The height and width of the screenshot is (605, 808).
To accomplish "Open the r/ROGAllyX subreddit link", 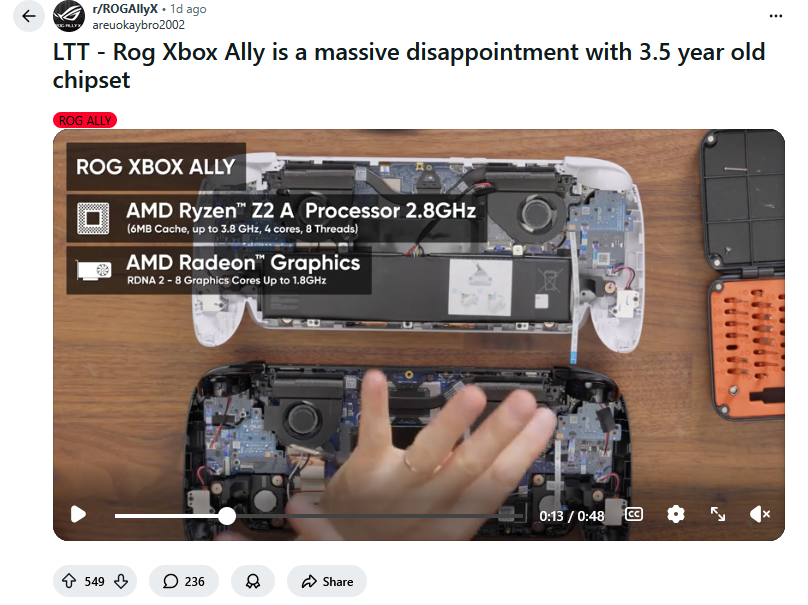I will (125, 9).
